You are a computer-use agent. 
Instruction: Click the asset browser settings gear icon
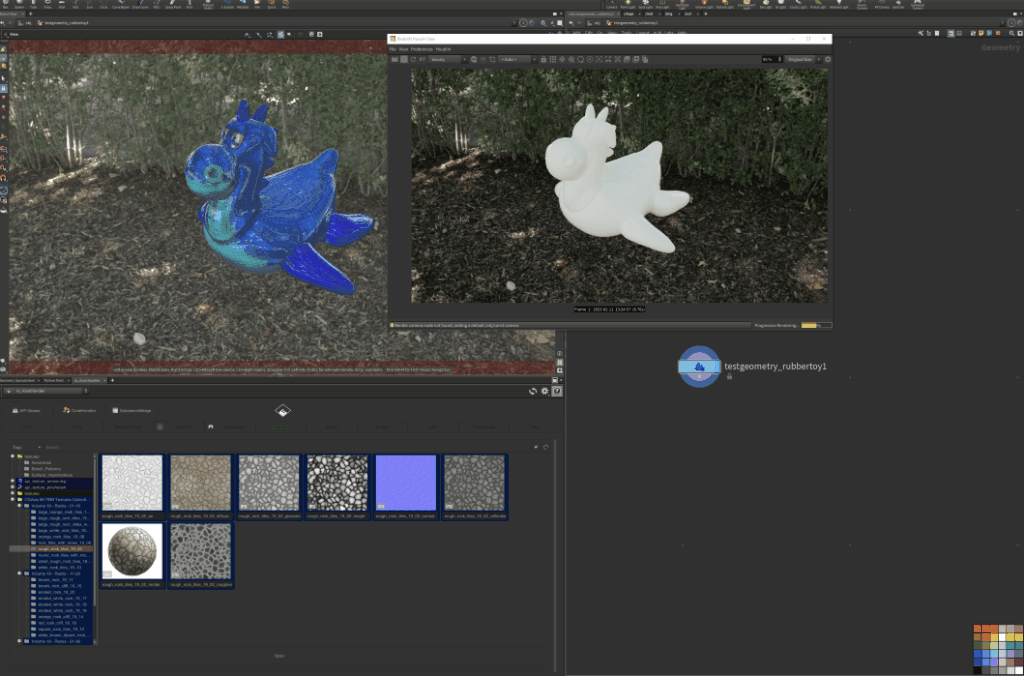tap(544, 391)
